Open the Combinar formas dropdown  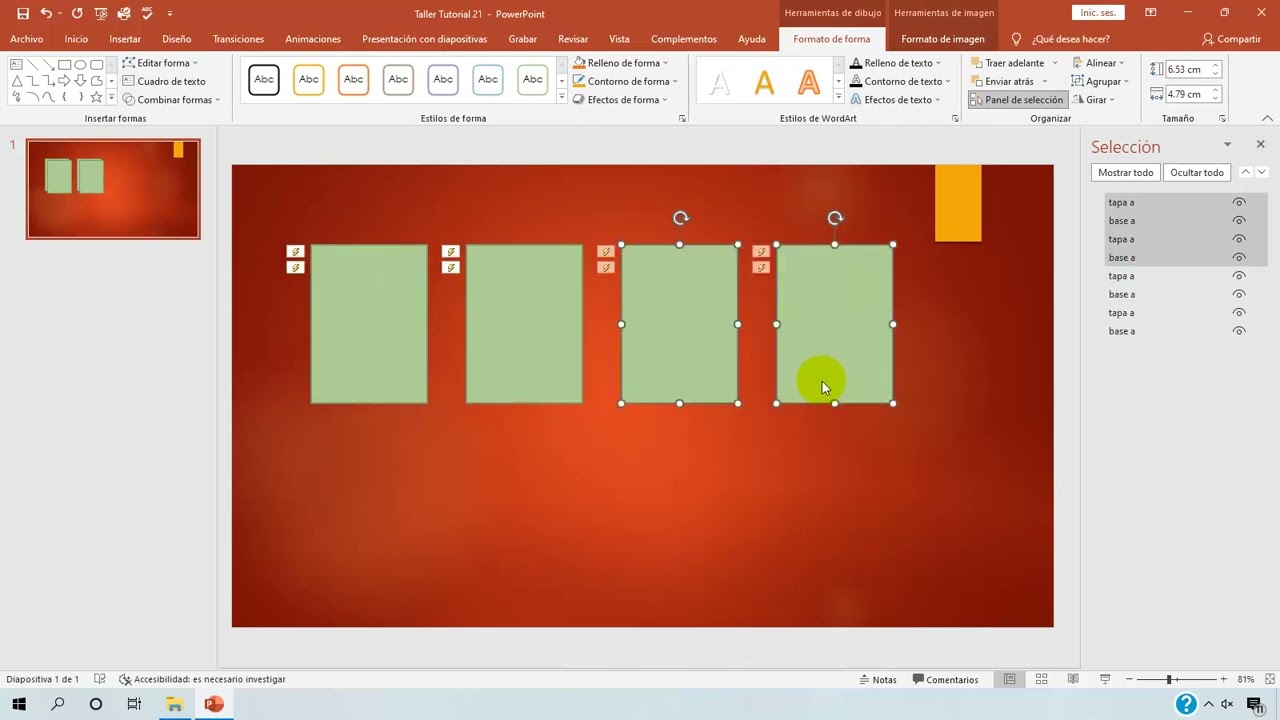[x=171, y=99]
